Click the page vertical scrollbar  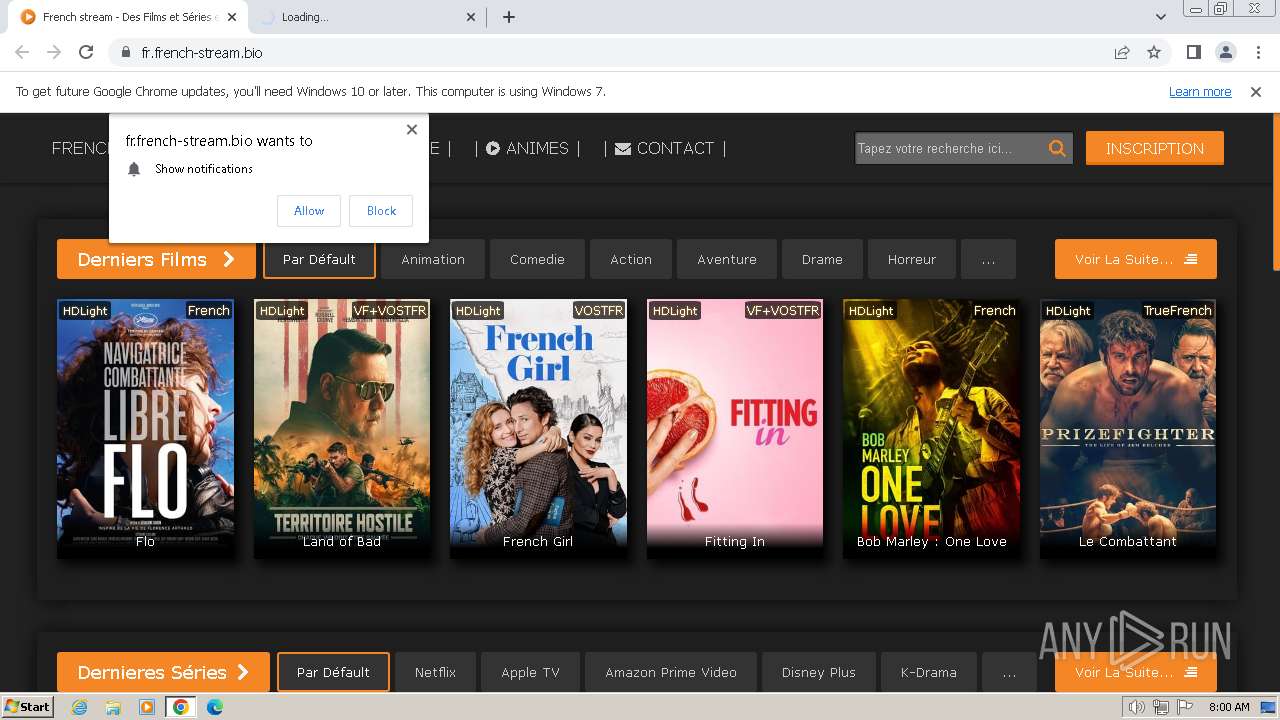click(x=1275, y=190)
